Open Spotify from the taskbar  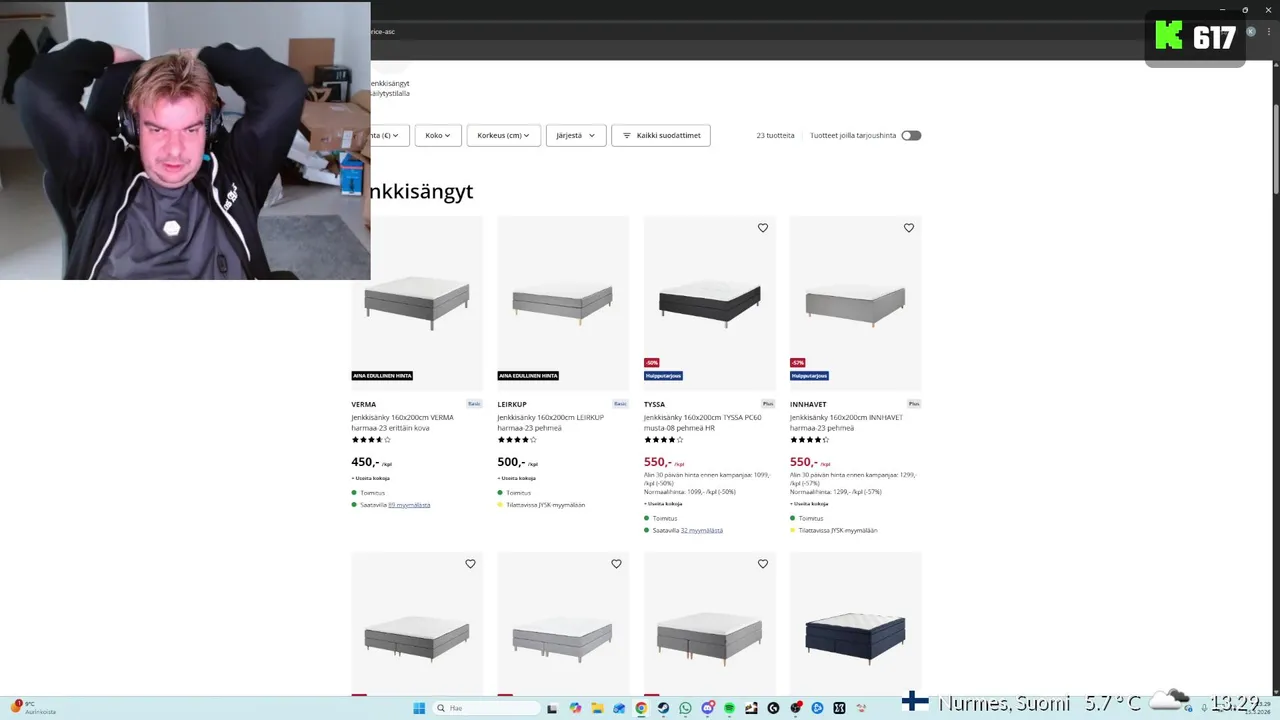729,708
